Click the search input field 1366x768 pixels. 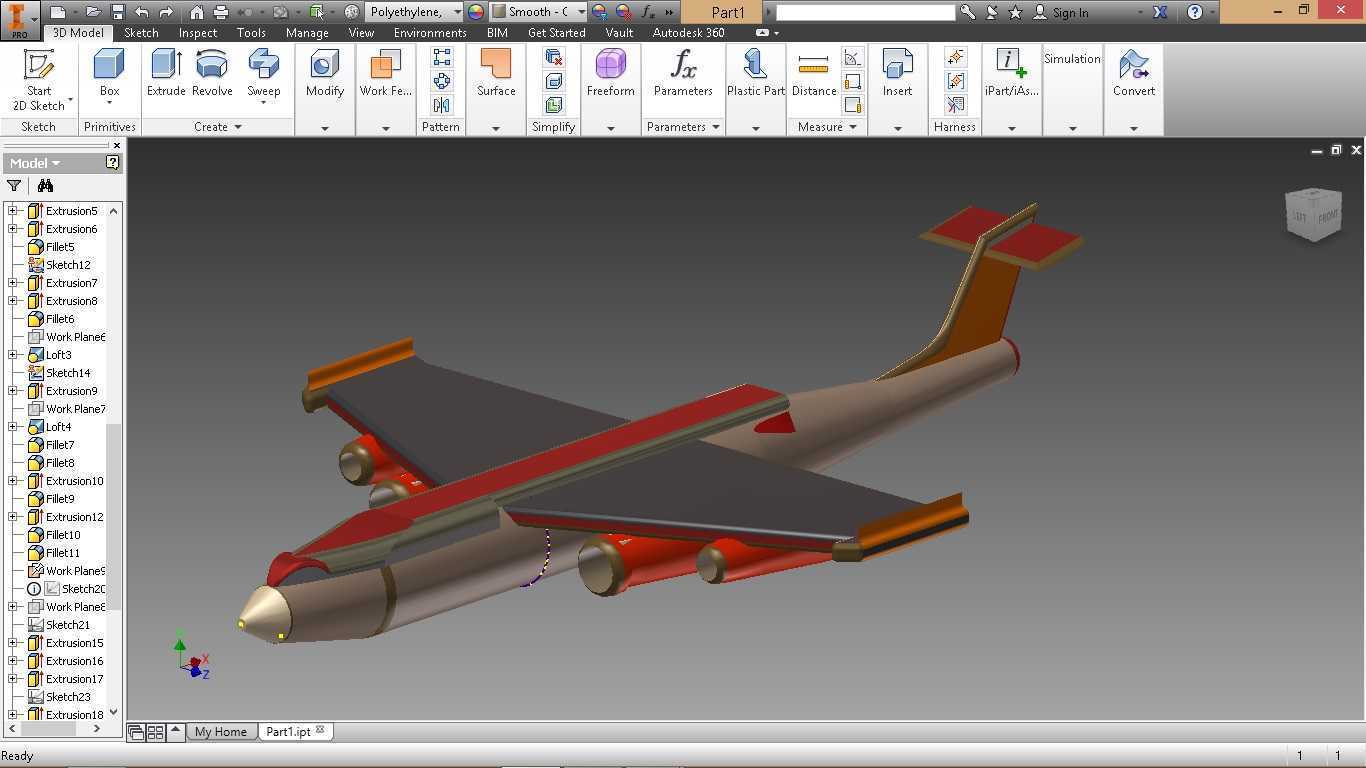(x=866, y=12)
